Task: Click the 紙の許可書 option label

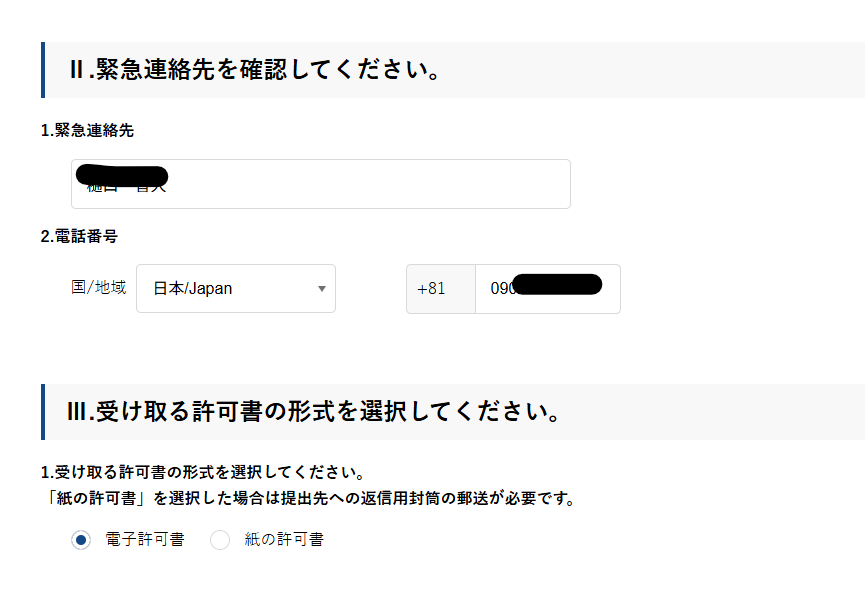Action: pyautogui.click(x=284, y=540)
